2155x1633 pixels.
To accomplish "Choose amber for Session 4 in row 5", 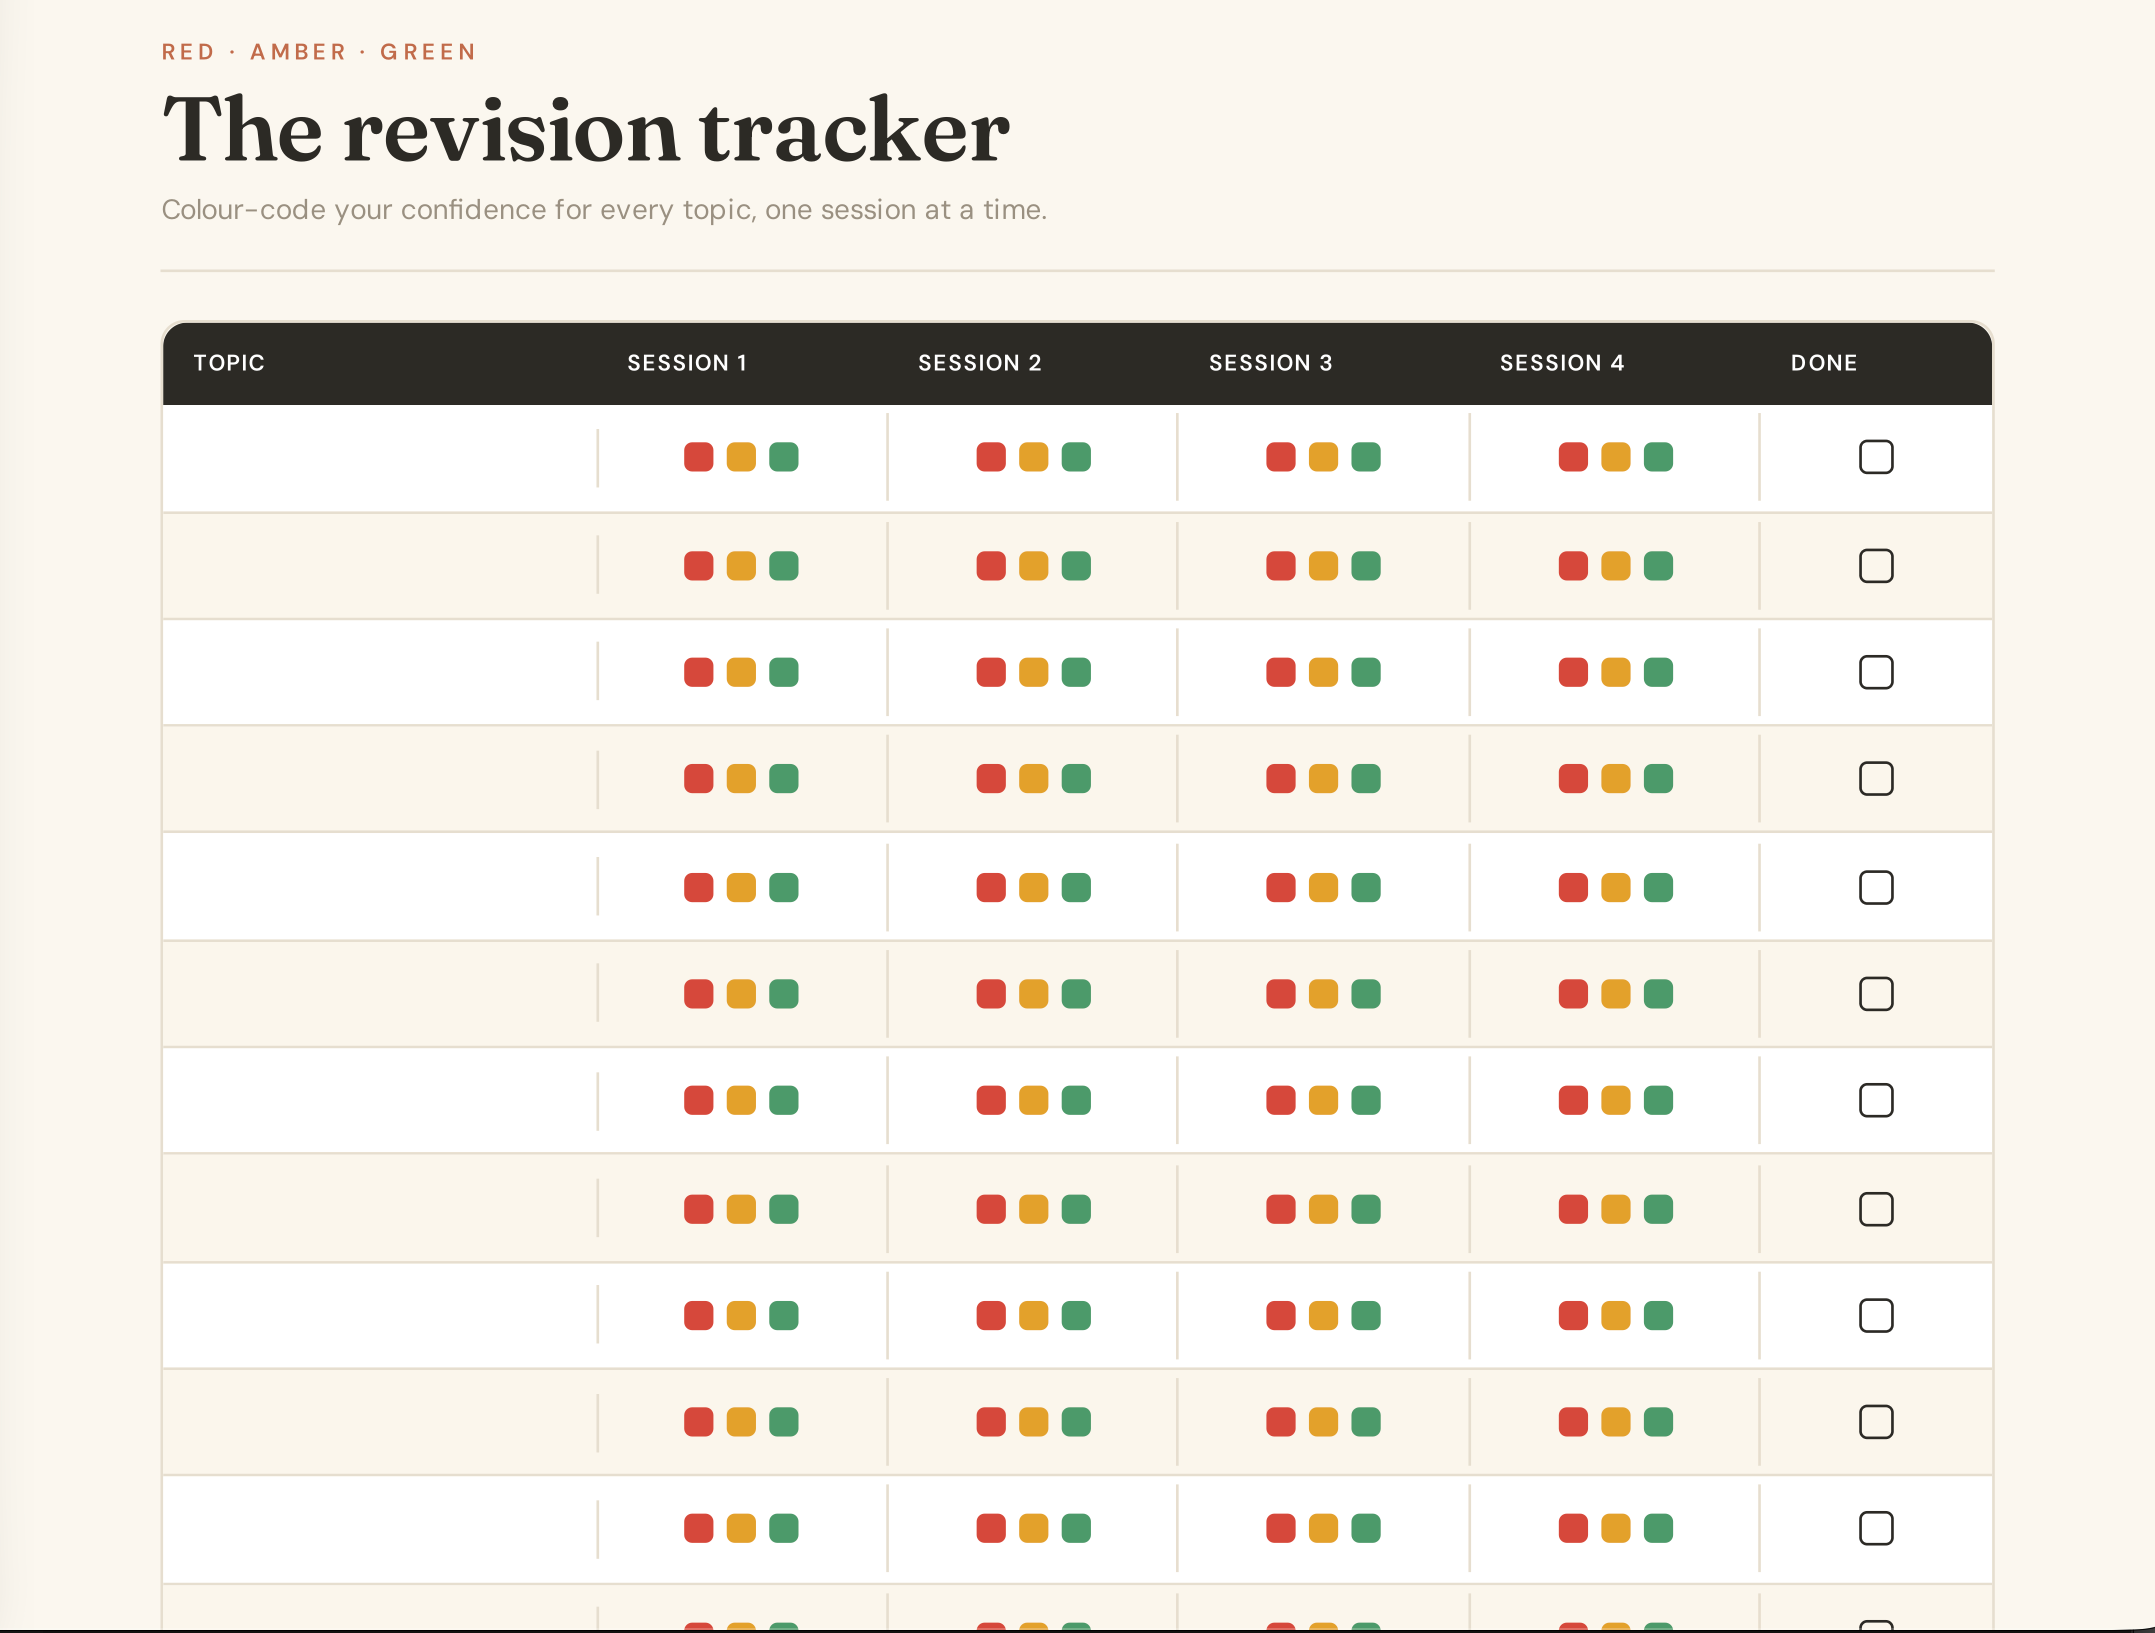I will (x=1616, y=887).
